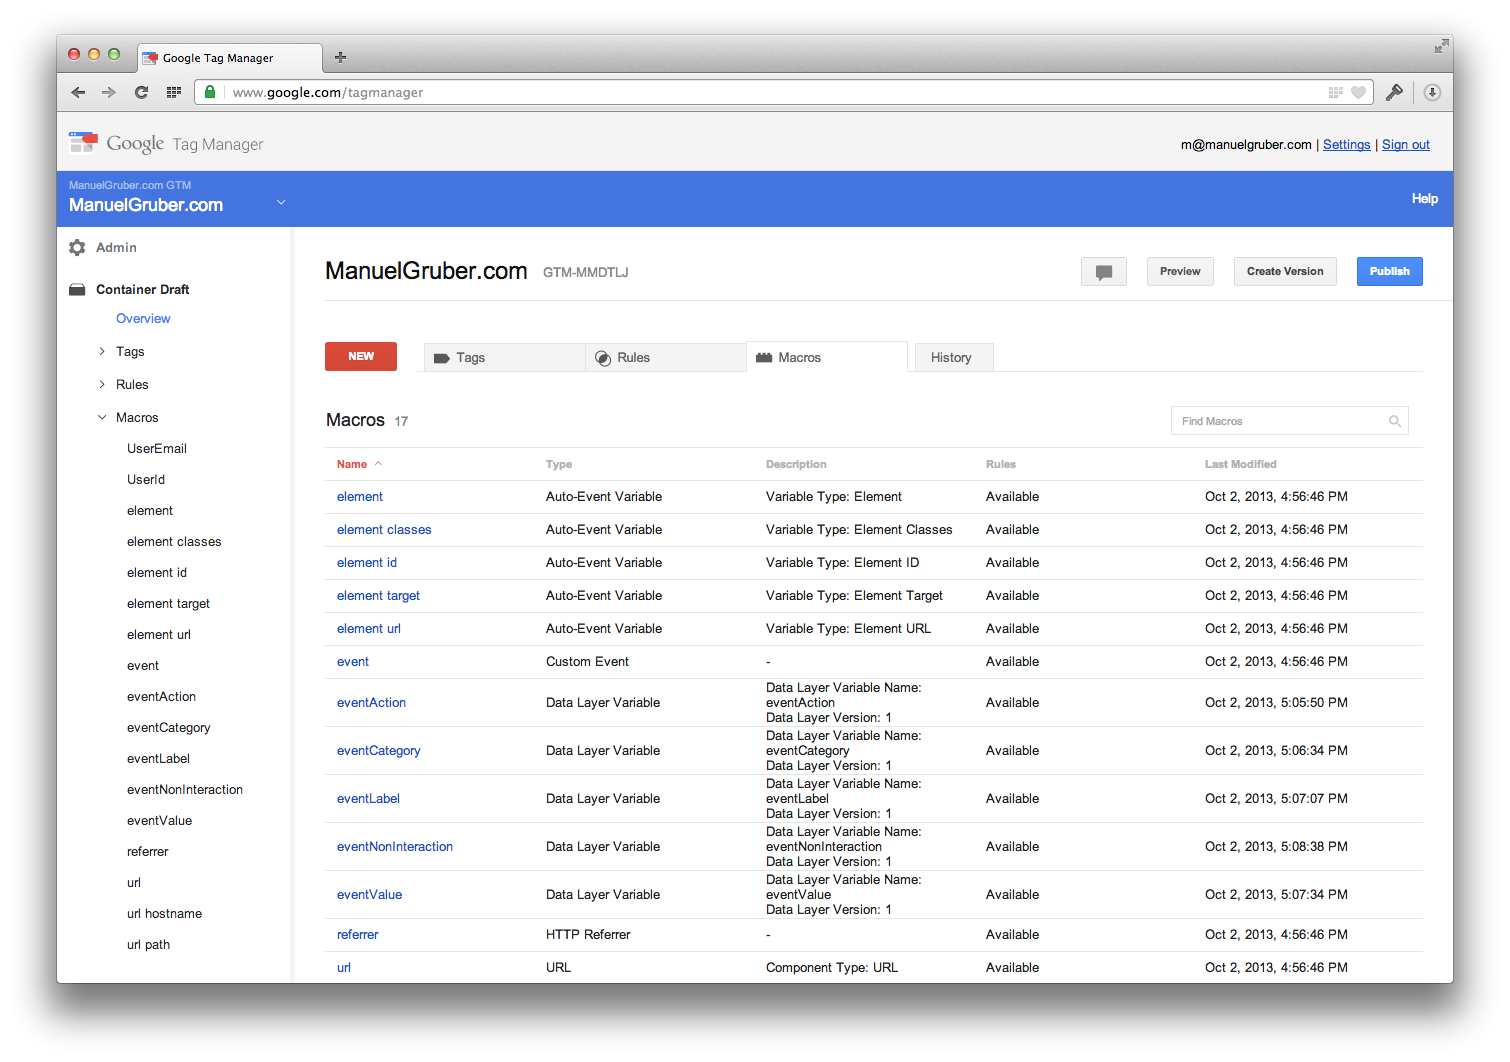Switch to the Rules tab
Viewport: 1510px width, 1062px height.
point(665,357)
